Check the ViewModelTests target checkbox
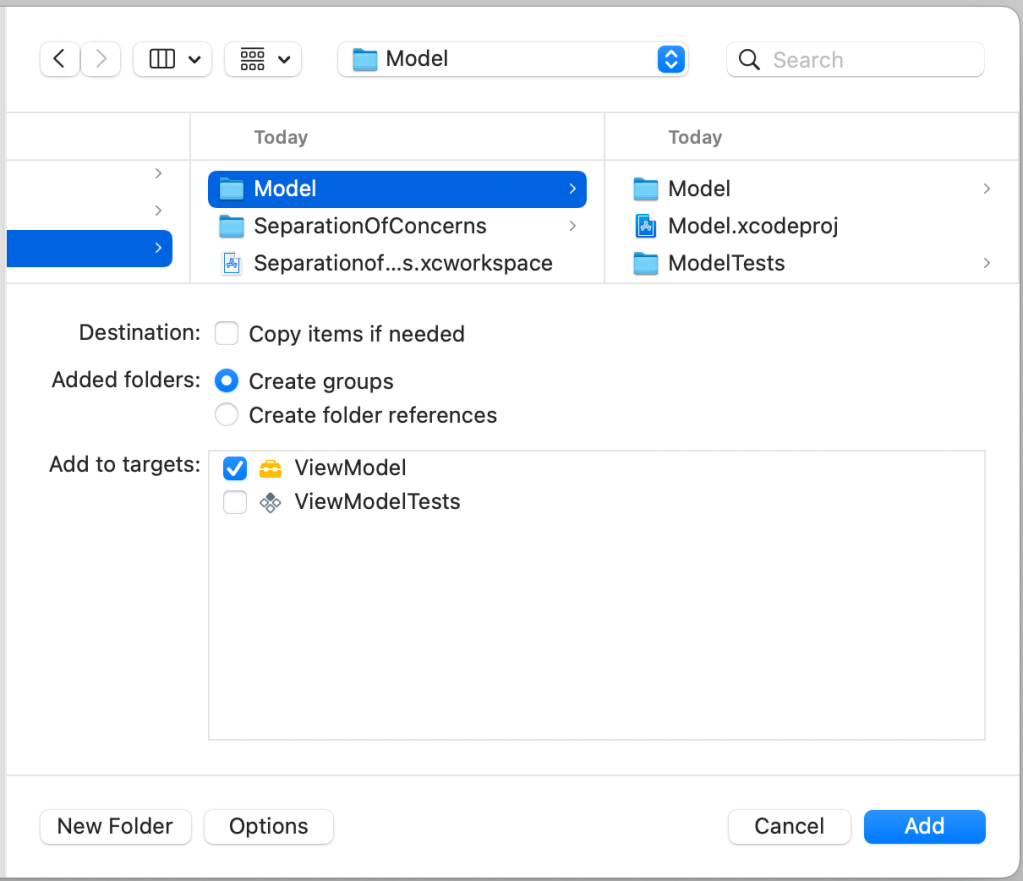 tap(235, 502)
